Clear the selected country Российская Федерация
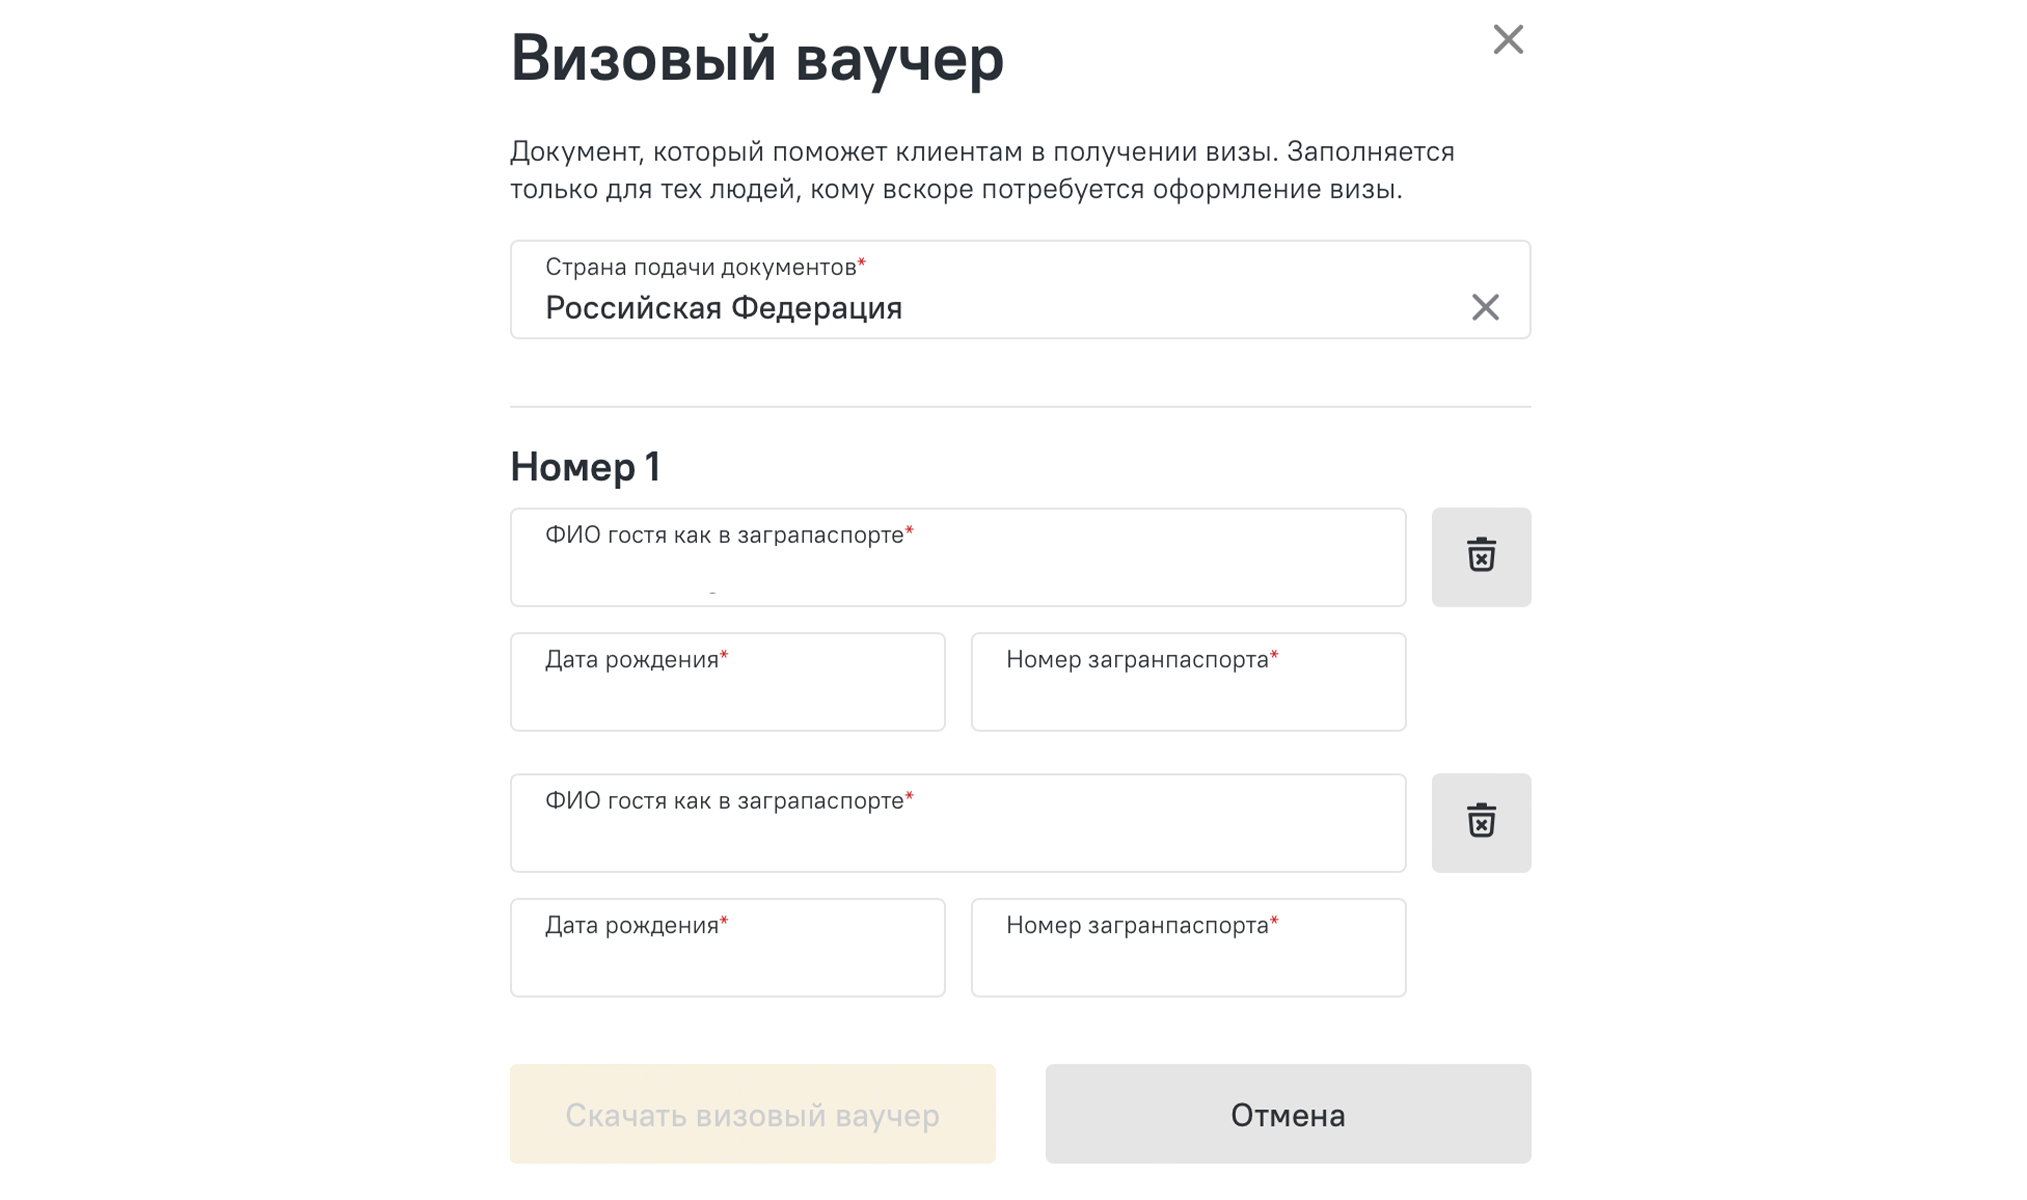2027x1200 pixels. [1485, 307]
